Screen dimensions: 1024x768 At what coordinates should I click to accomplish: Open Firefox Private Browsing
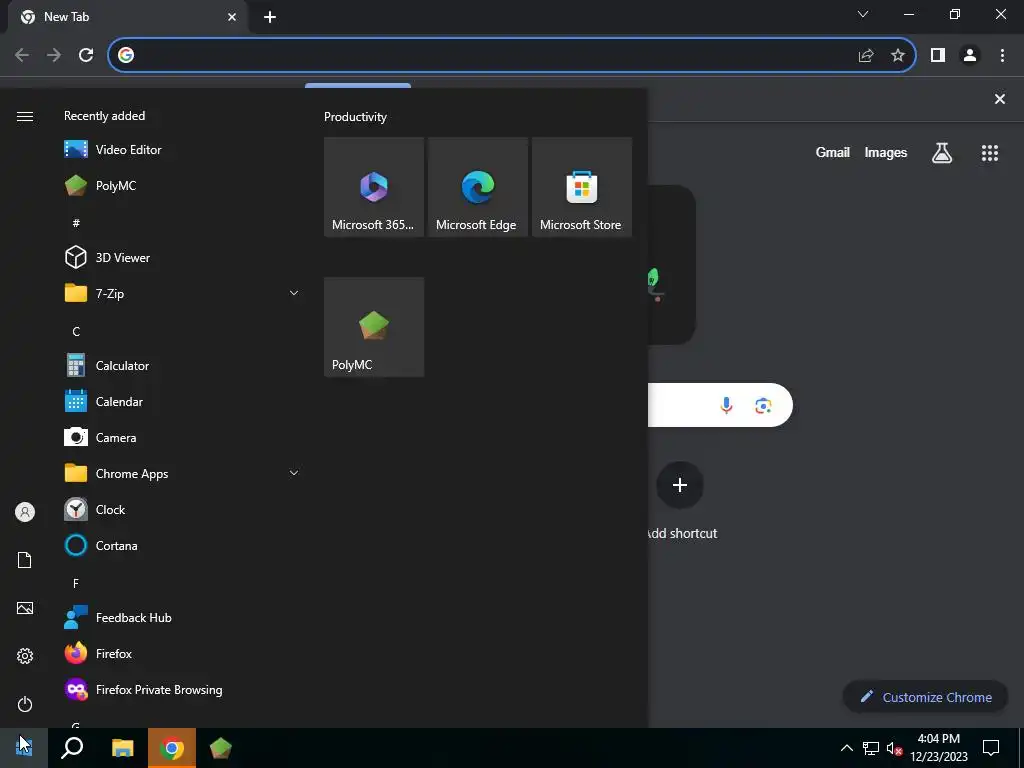(x=180, y=690)
